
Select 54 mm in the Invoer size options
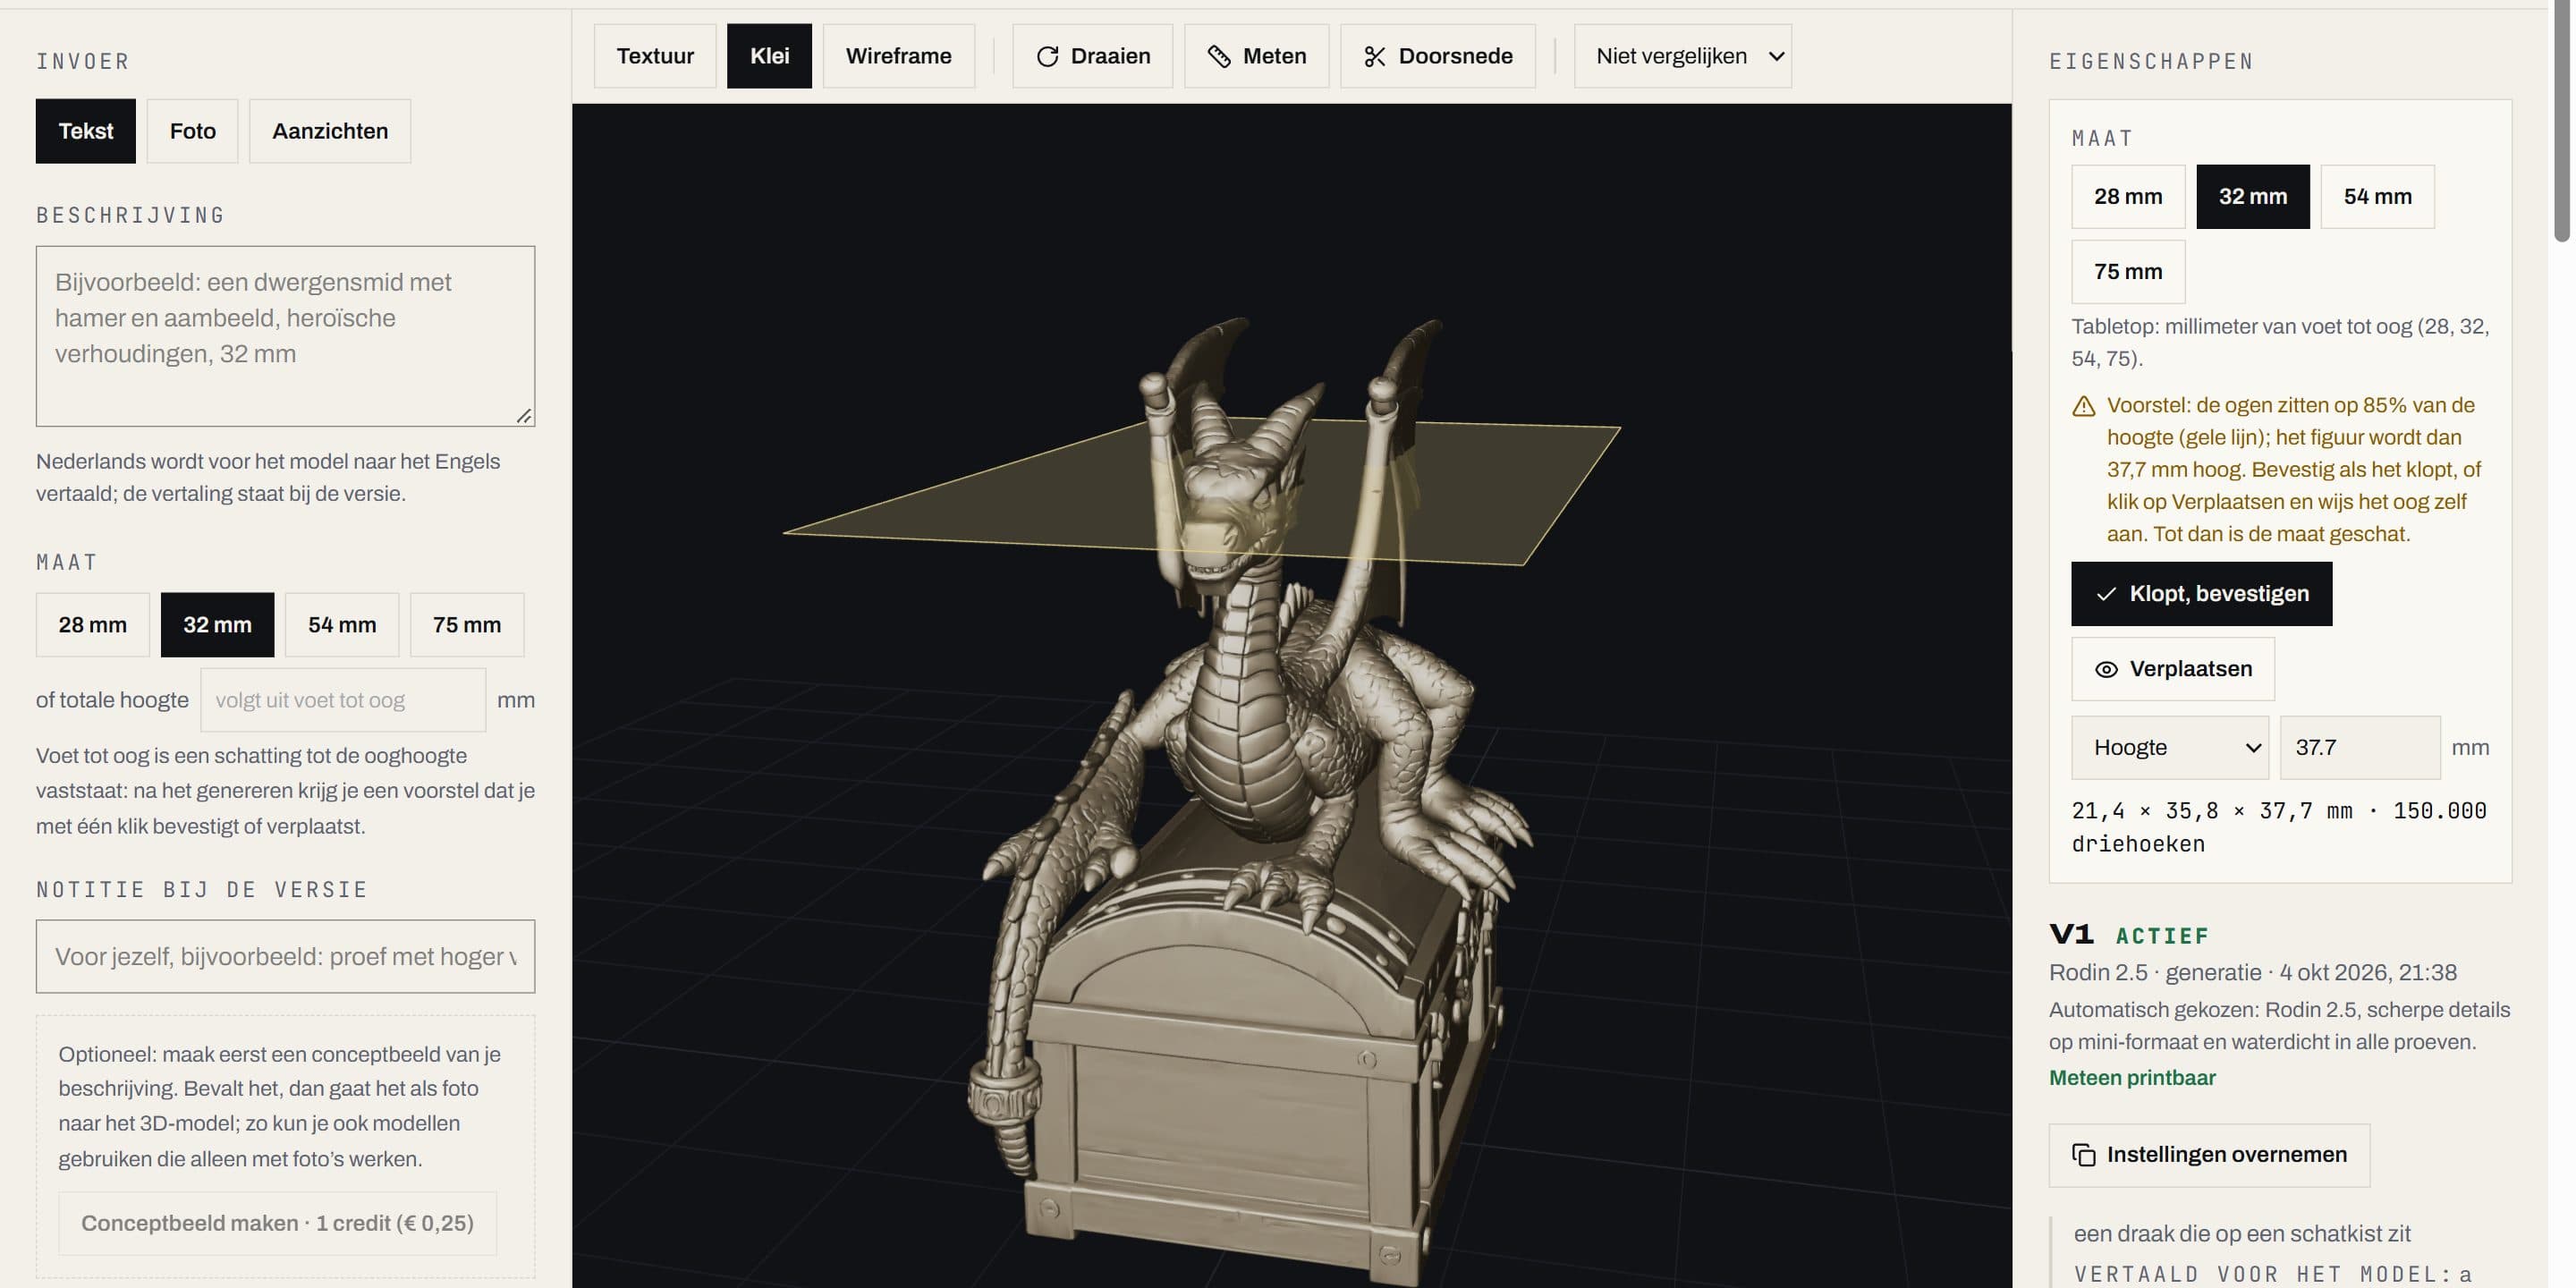click(342, 625)
